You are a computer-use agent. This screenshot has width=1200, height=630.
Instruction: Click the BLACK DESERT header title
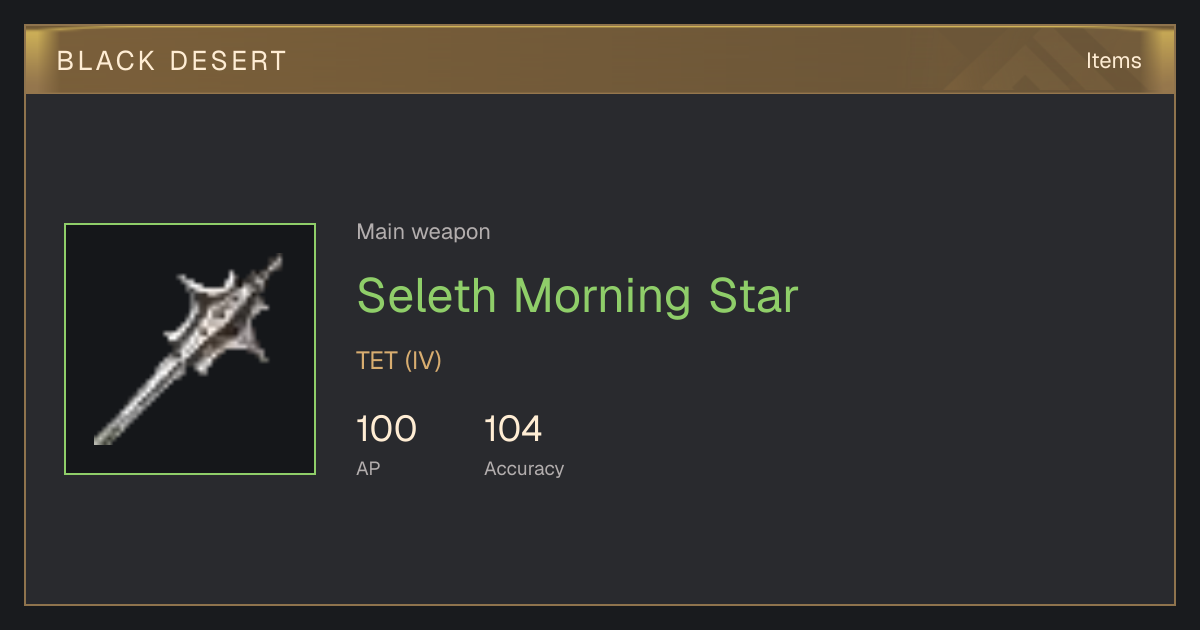[172, 61]
